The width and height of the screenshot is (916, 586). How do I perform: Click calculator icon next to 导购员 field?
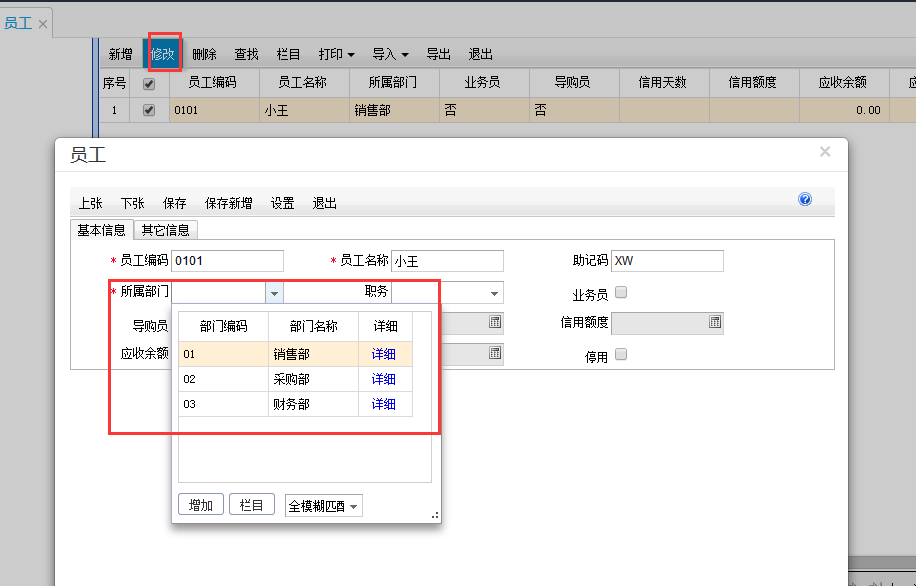pos(494,322)
